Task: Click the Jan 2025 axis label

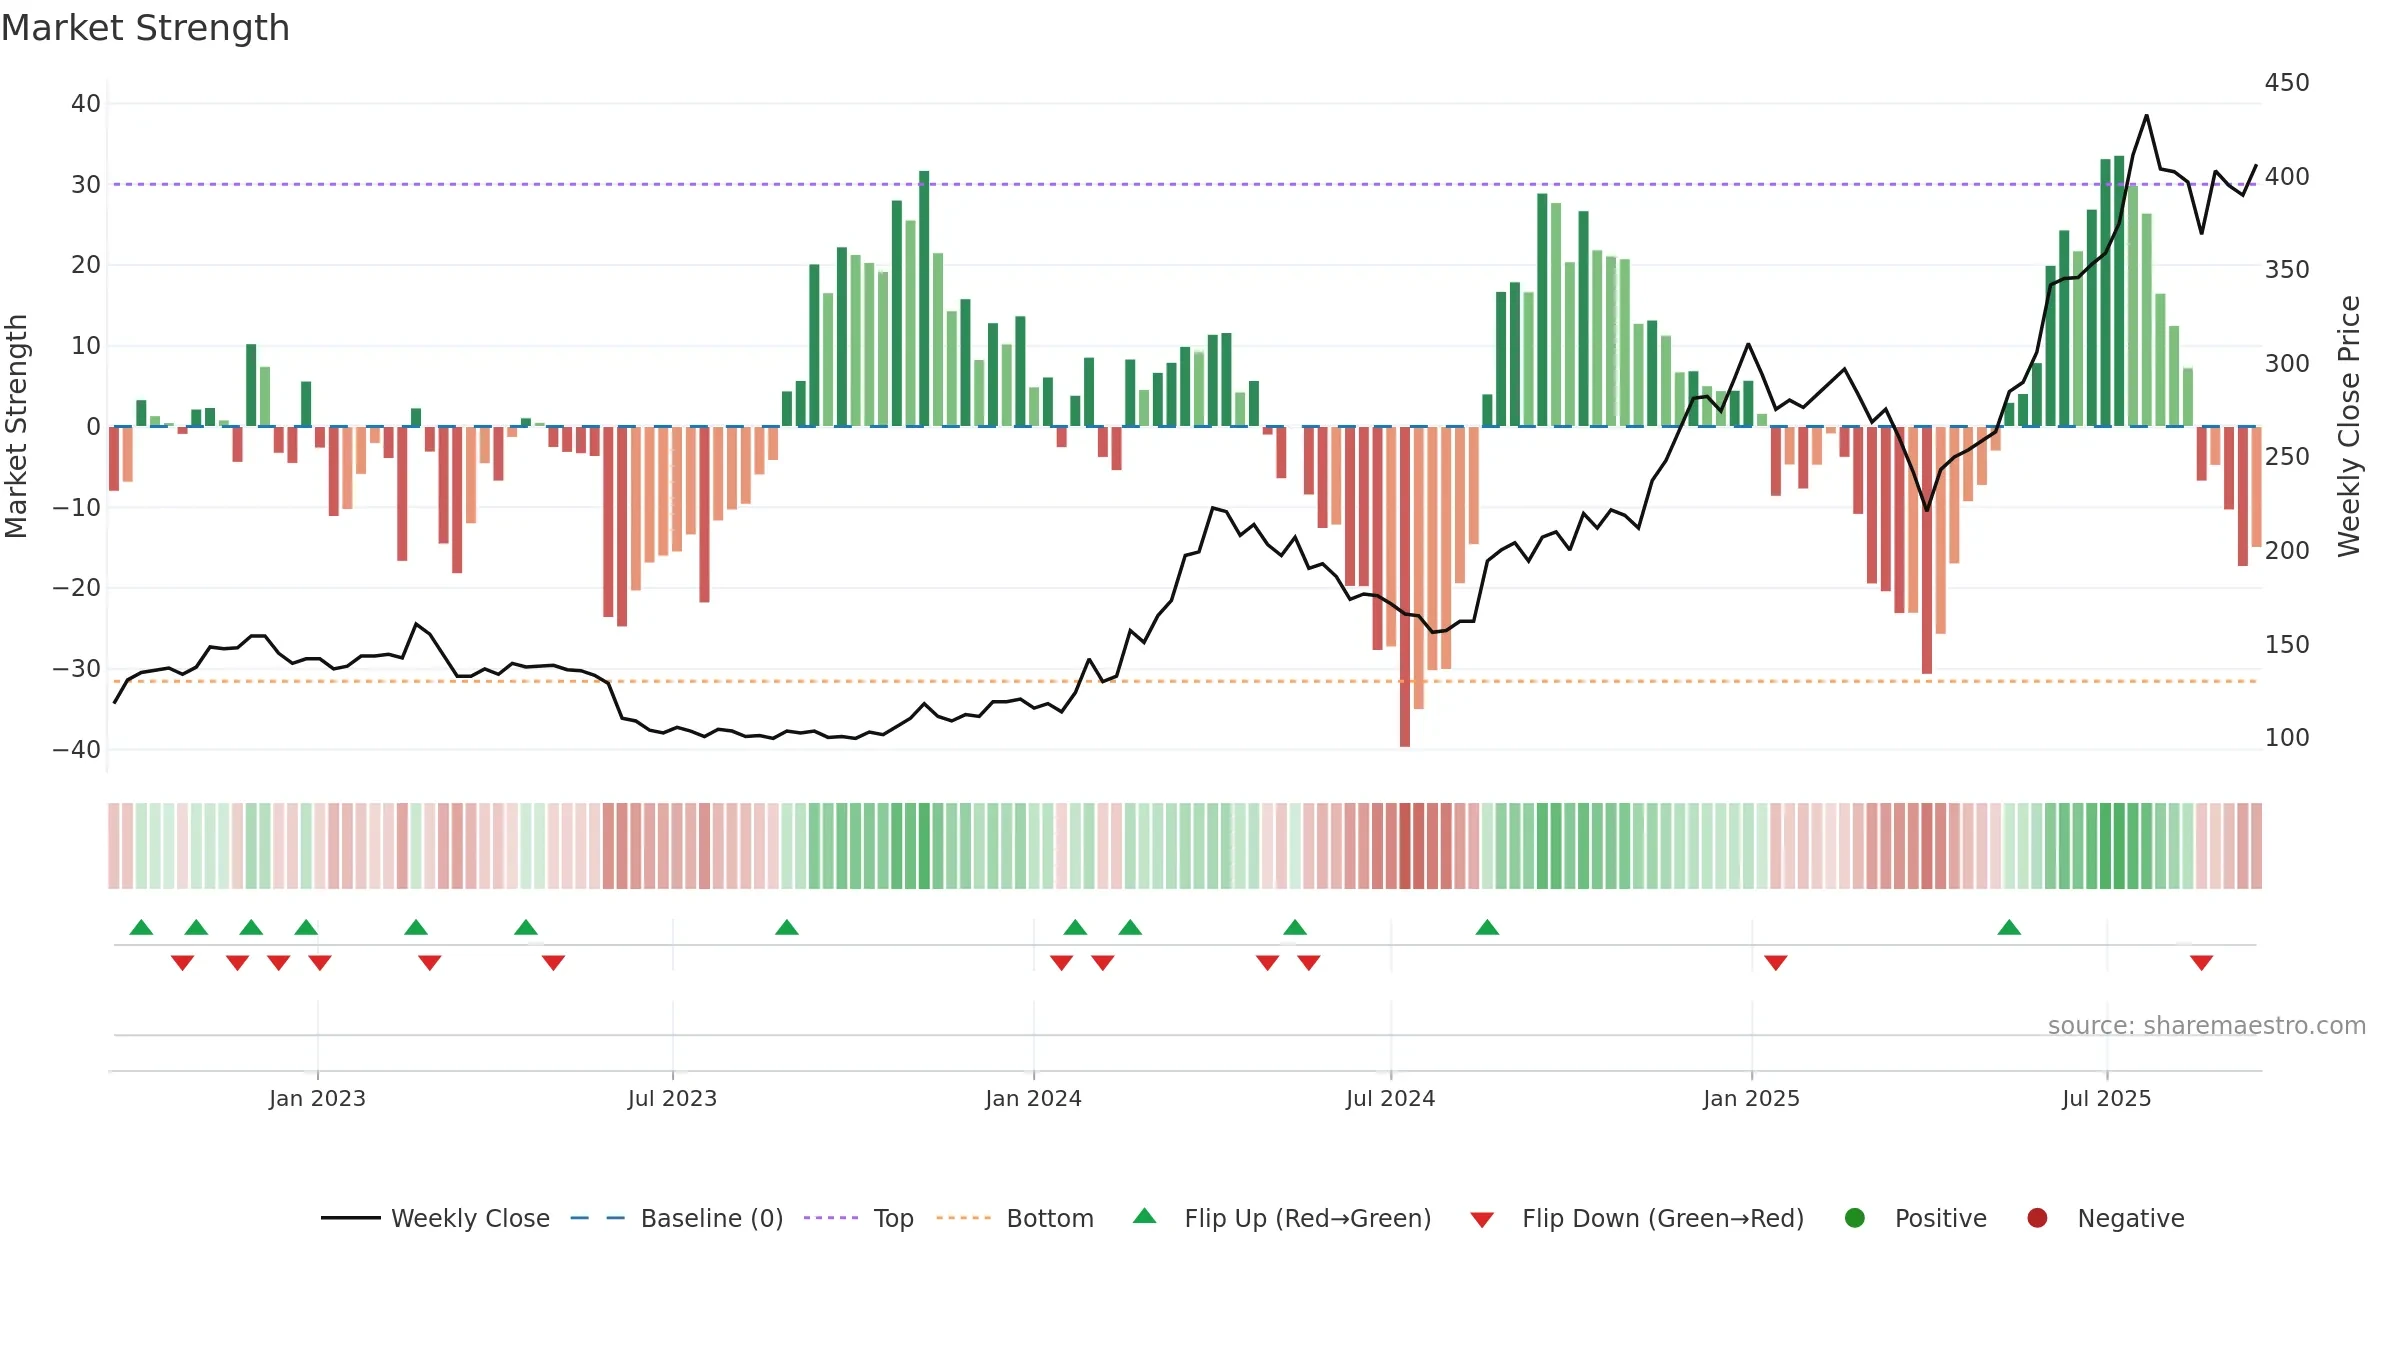Action: (x=1751, y=1098)
